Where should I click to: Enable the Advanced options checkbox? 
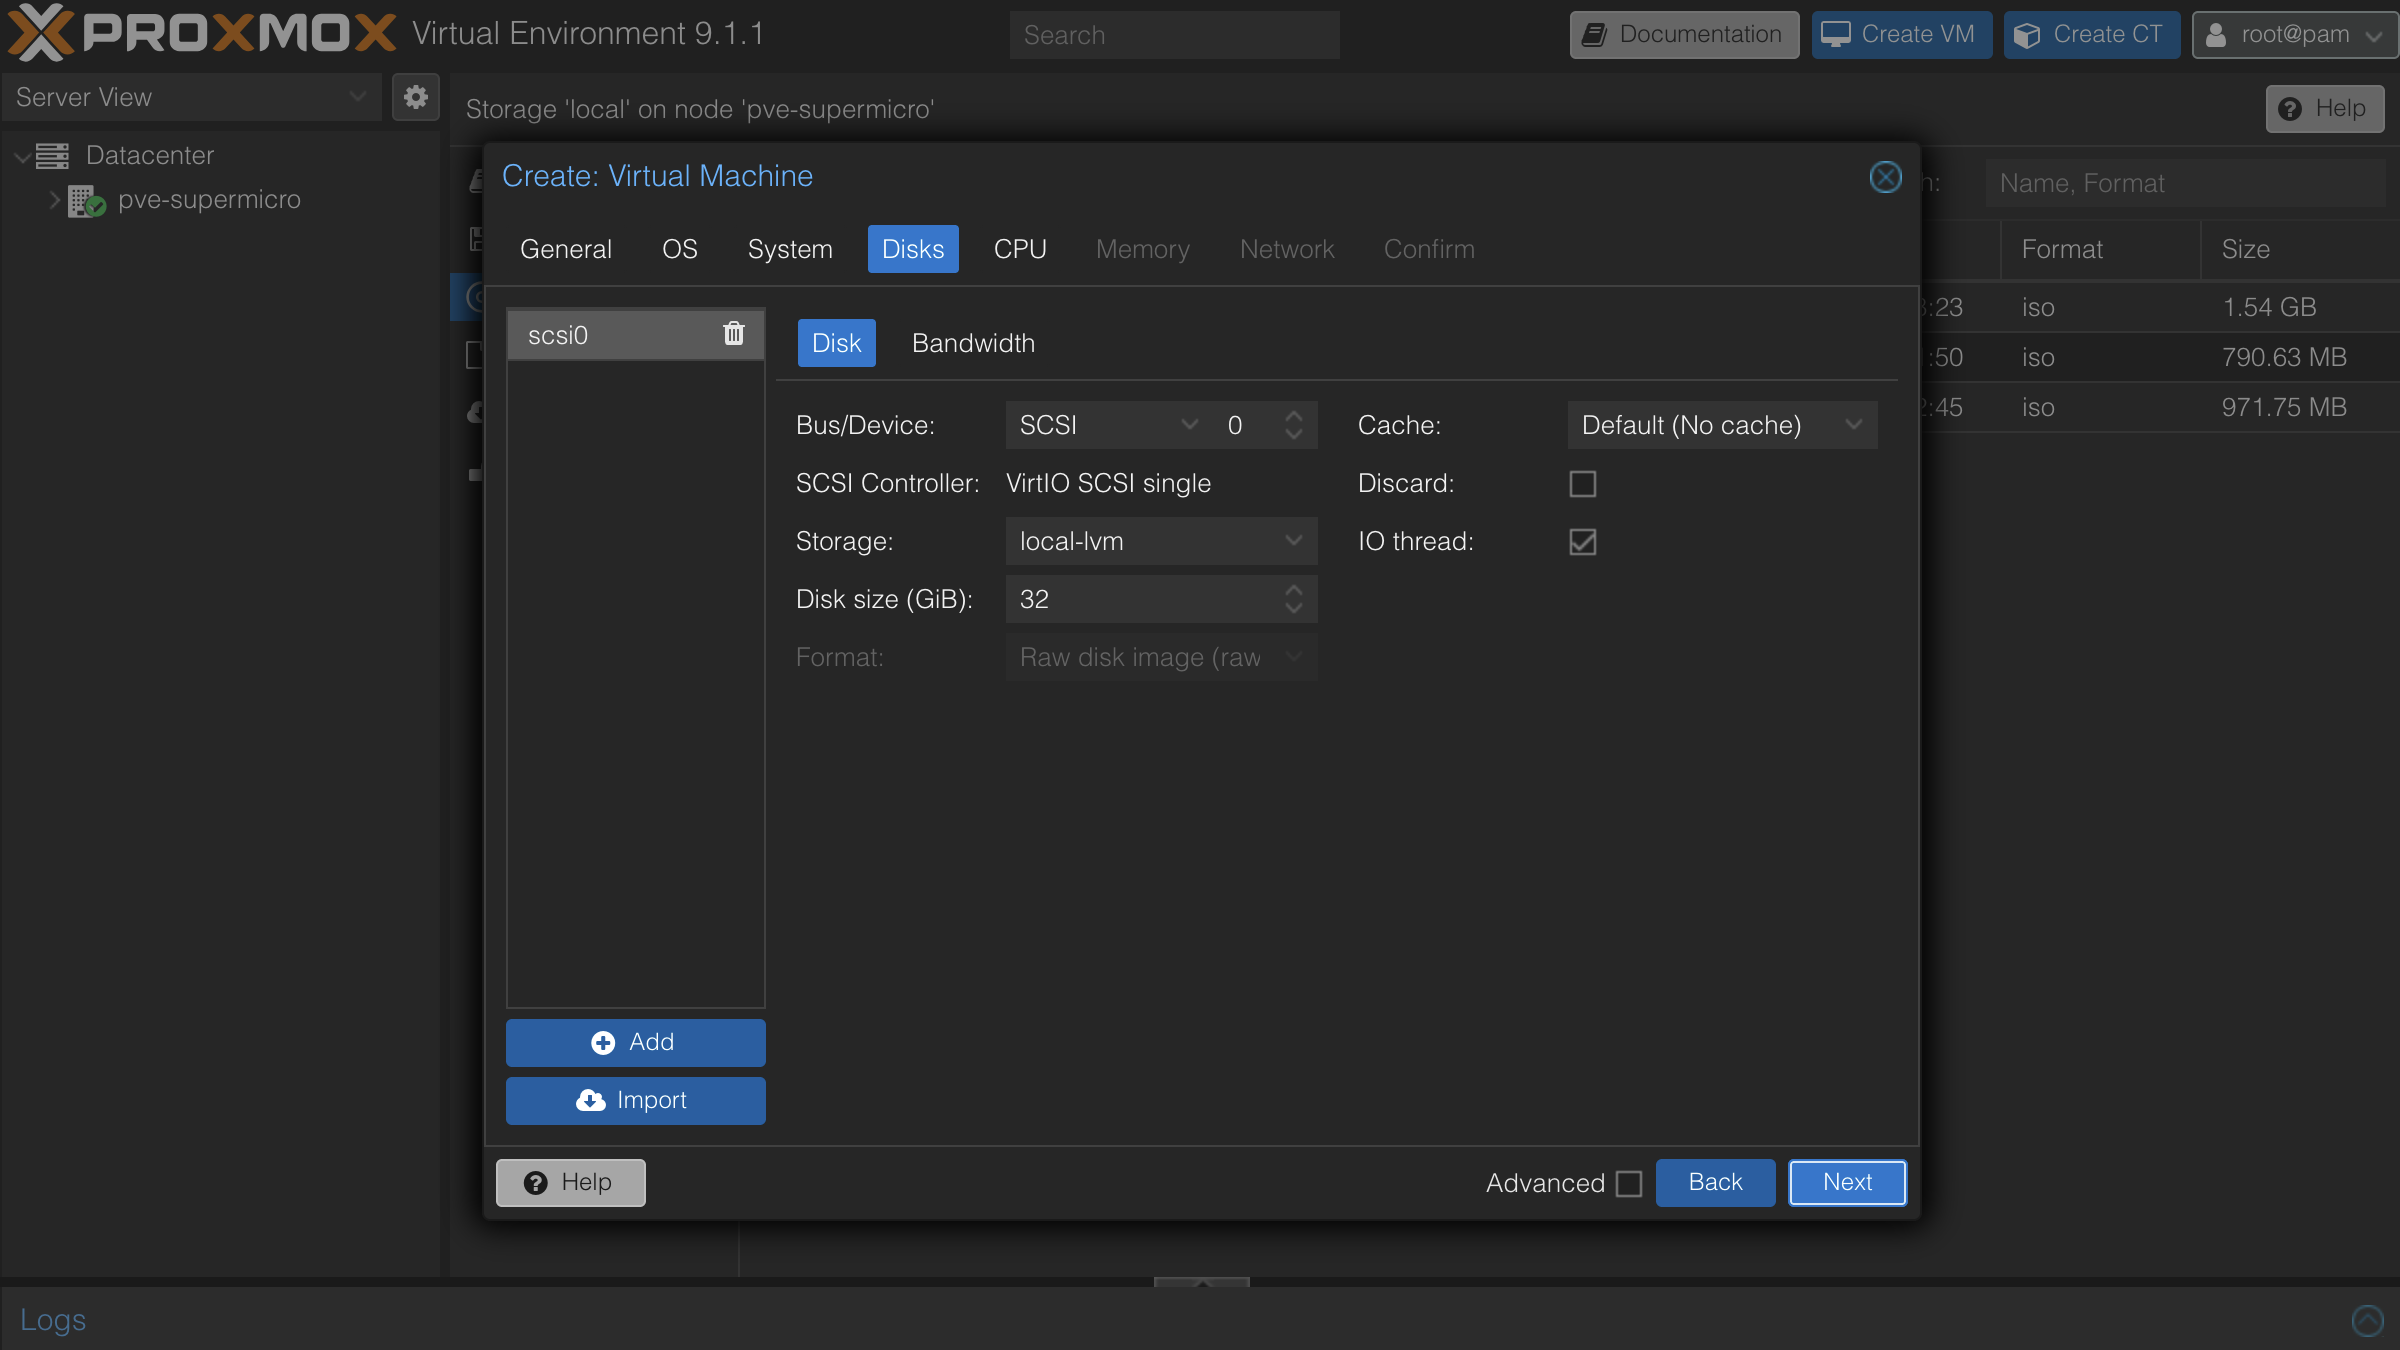[x=1629, y=1183]
